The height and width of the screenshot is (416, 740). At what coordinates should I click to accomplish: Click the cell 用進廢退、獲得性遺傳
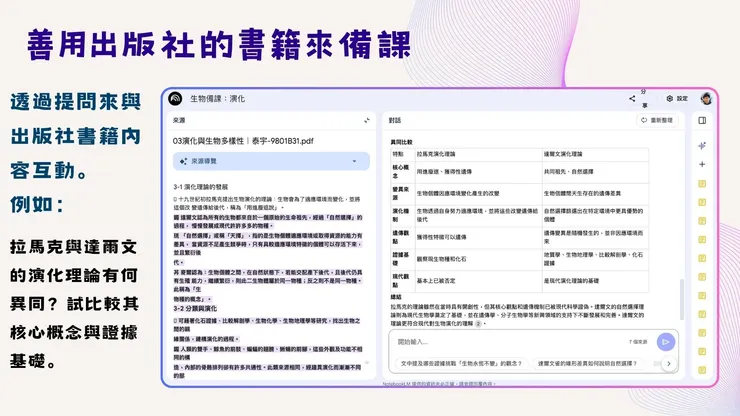click(x=444, y=172)
